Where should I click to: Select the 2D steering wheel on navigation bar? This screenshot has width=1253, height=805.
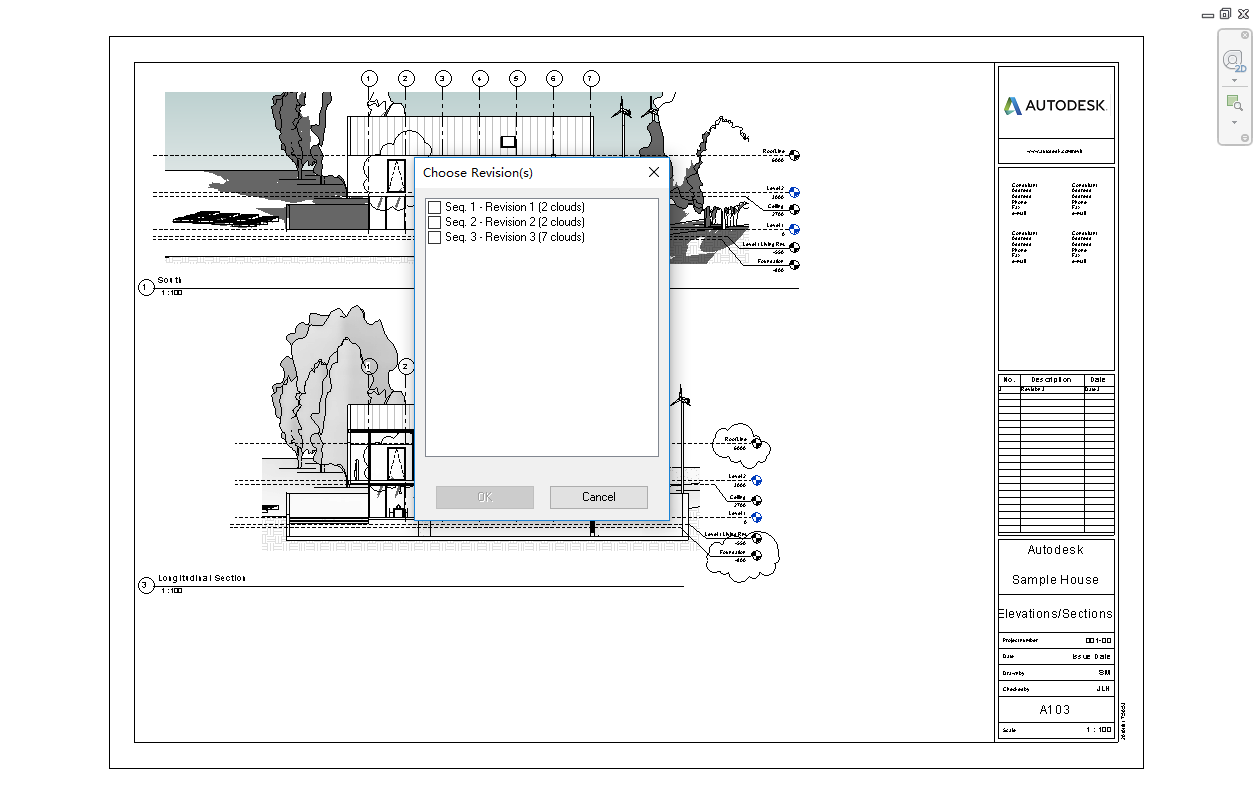click(1233, 60)
